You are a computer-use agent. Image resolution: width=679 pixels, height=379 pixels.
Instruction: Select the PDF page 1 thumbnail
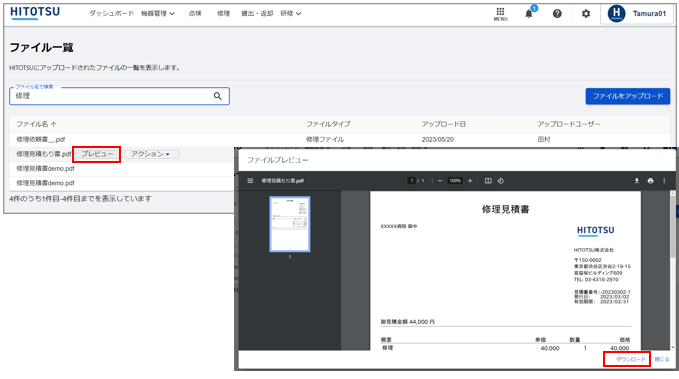(x=290, y=224)
